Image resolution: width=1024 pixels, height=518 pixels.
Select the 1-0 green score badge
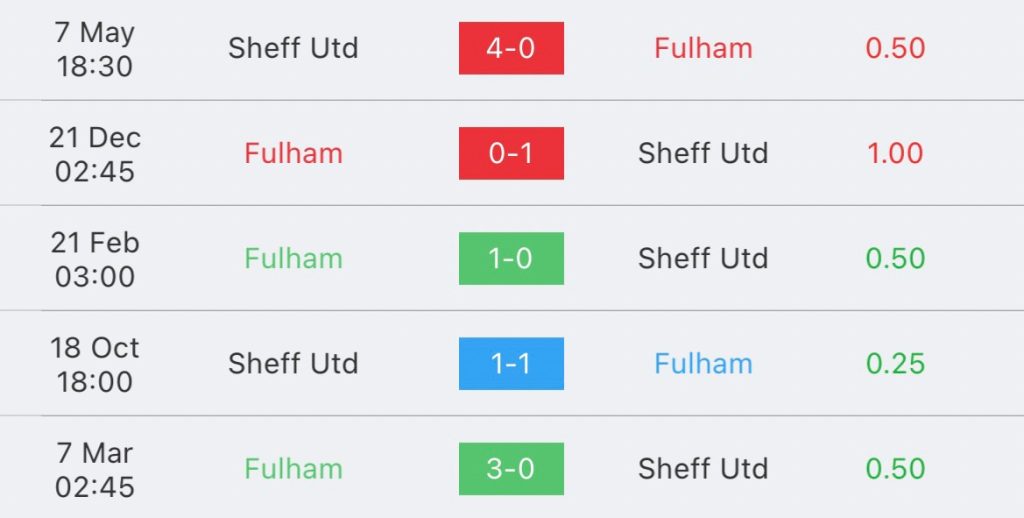511,259
